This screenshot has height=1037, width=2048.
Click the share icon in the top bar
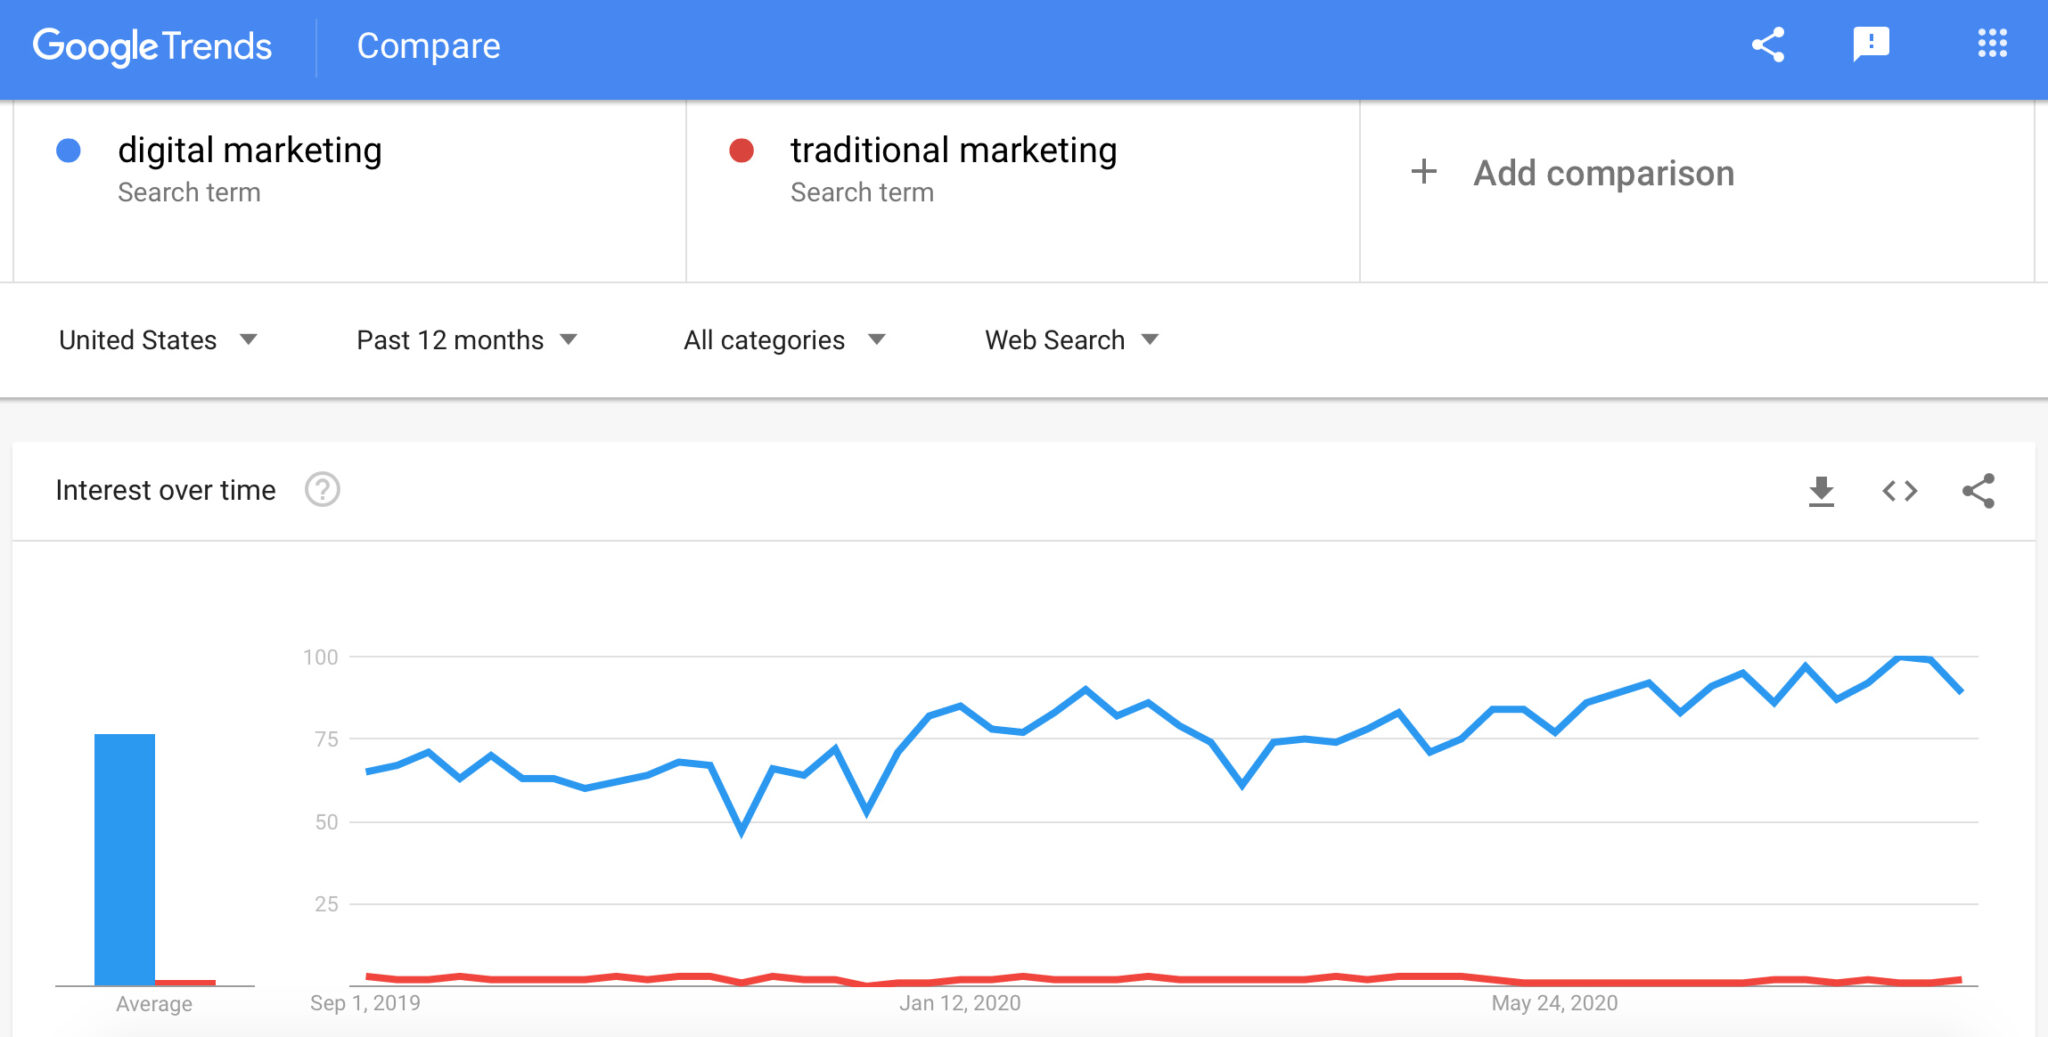point(1767,45)
